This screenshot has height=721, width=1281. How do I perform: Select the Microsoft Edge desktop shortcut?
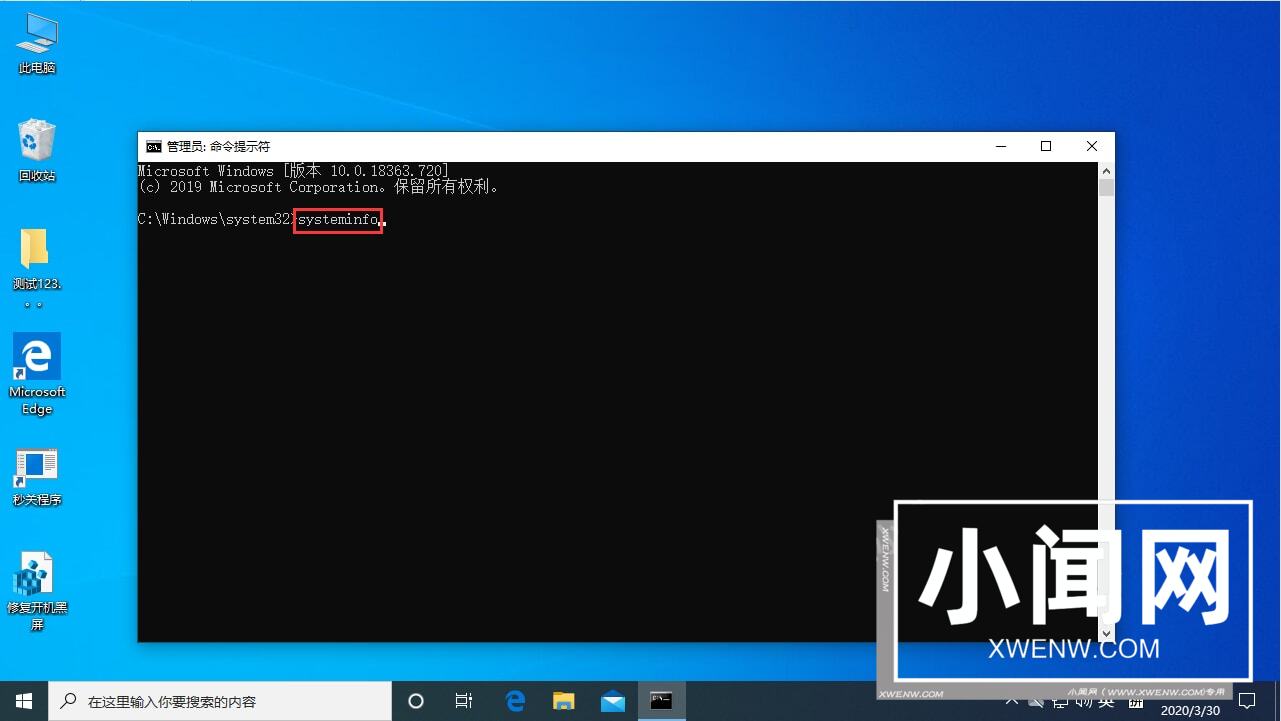tap(37, 374)
